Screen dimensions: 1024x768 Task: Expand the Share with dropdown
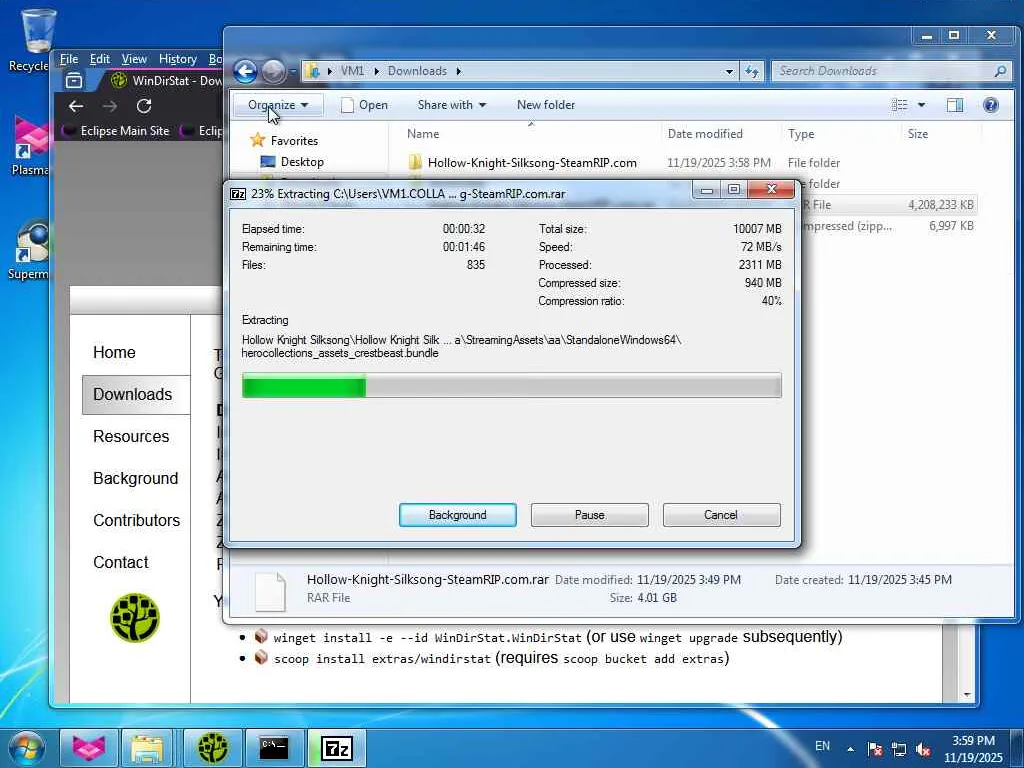[x=451, y=104]
